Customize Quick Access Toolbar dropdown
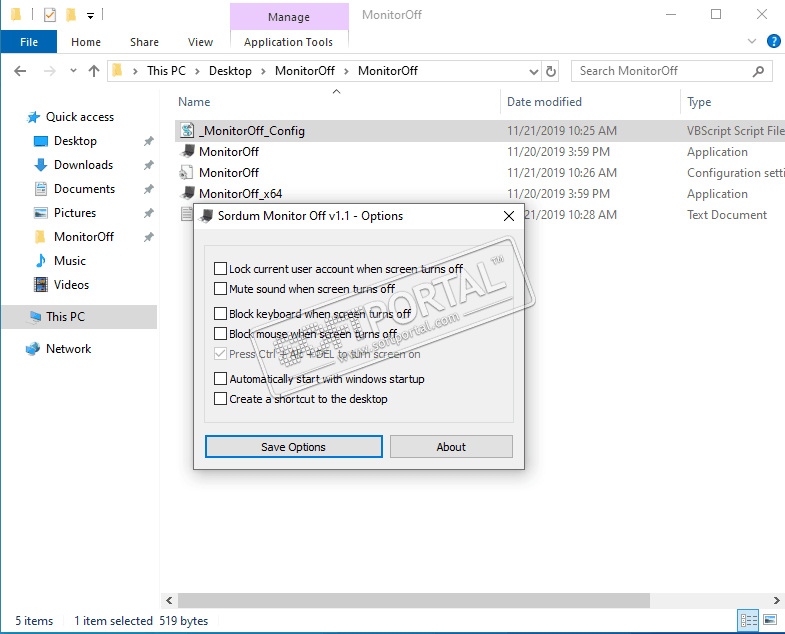Image resolution: width=785 pixels, height=634 pixels. tap(90, 16)
